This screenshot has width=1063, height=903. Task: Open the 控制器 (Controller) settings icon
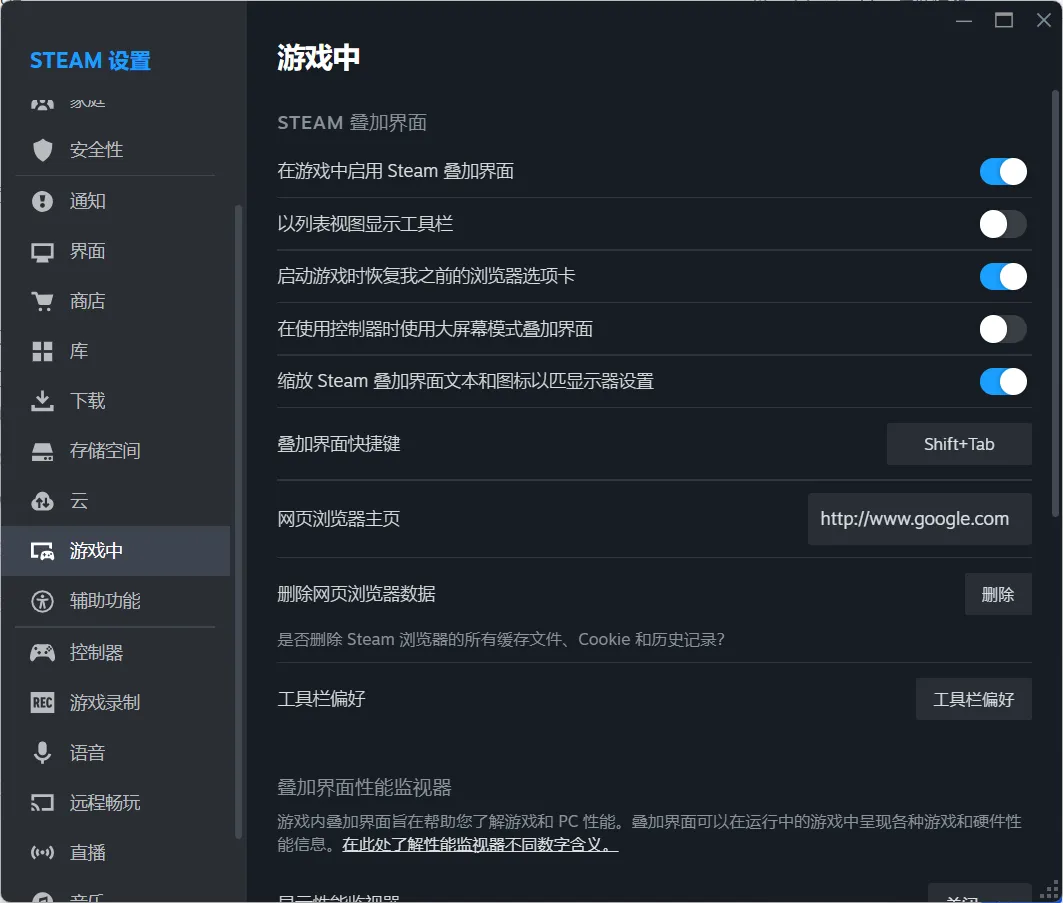tap(41, 652)
